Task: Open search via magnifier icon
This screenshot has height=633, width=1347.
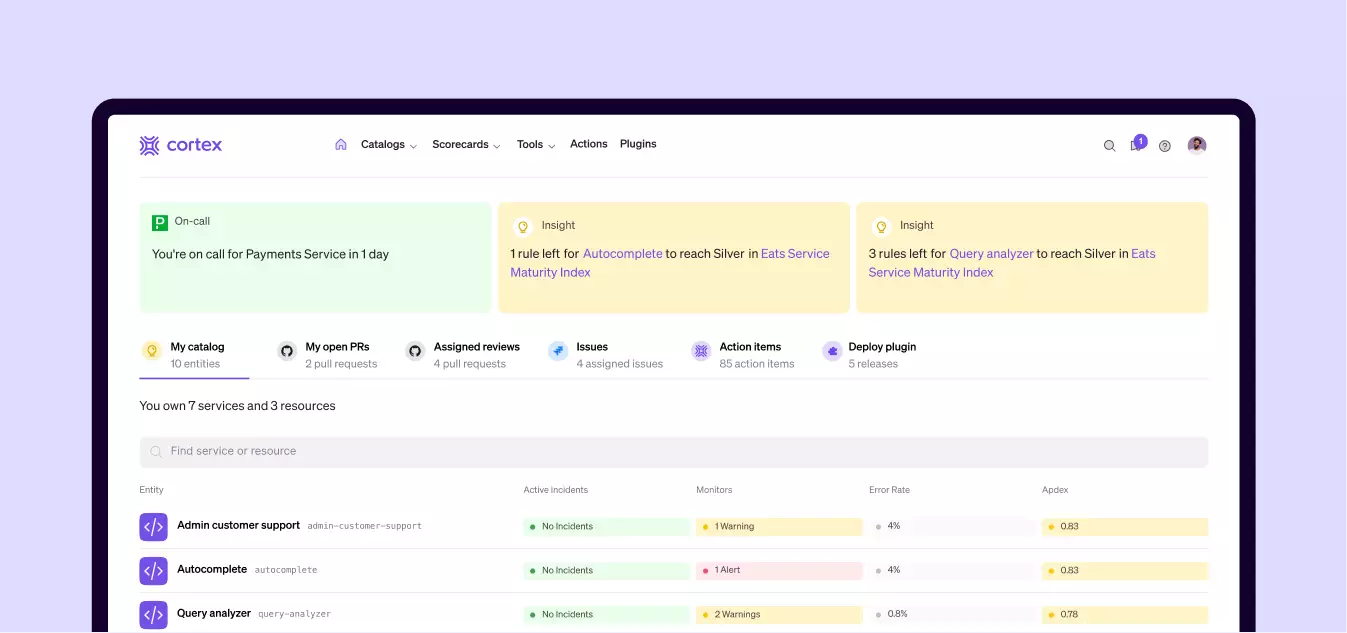Action: coord(1109,146)
